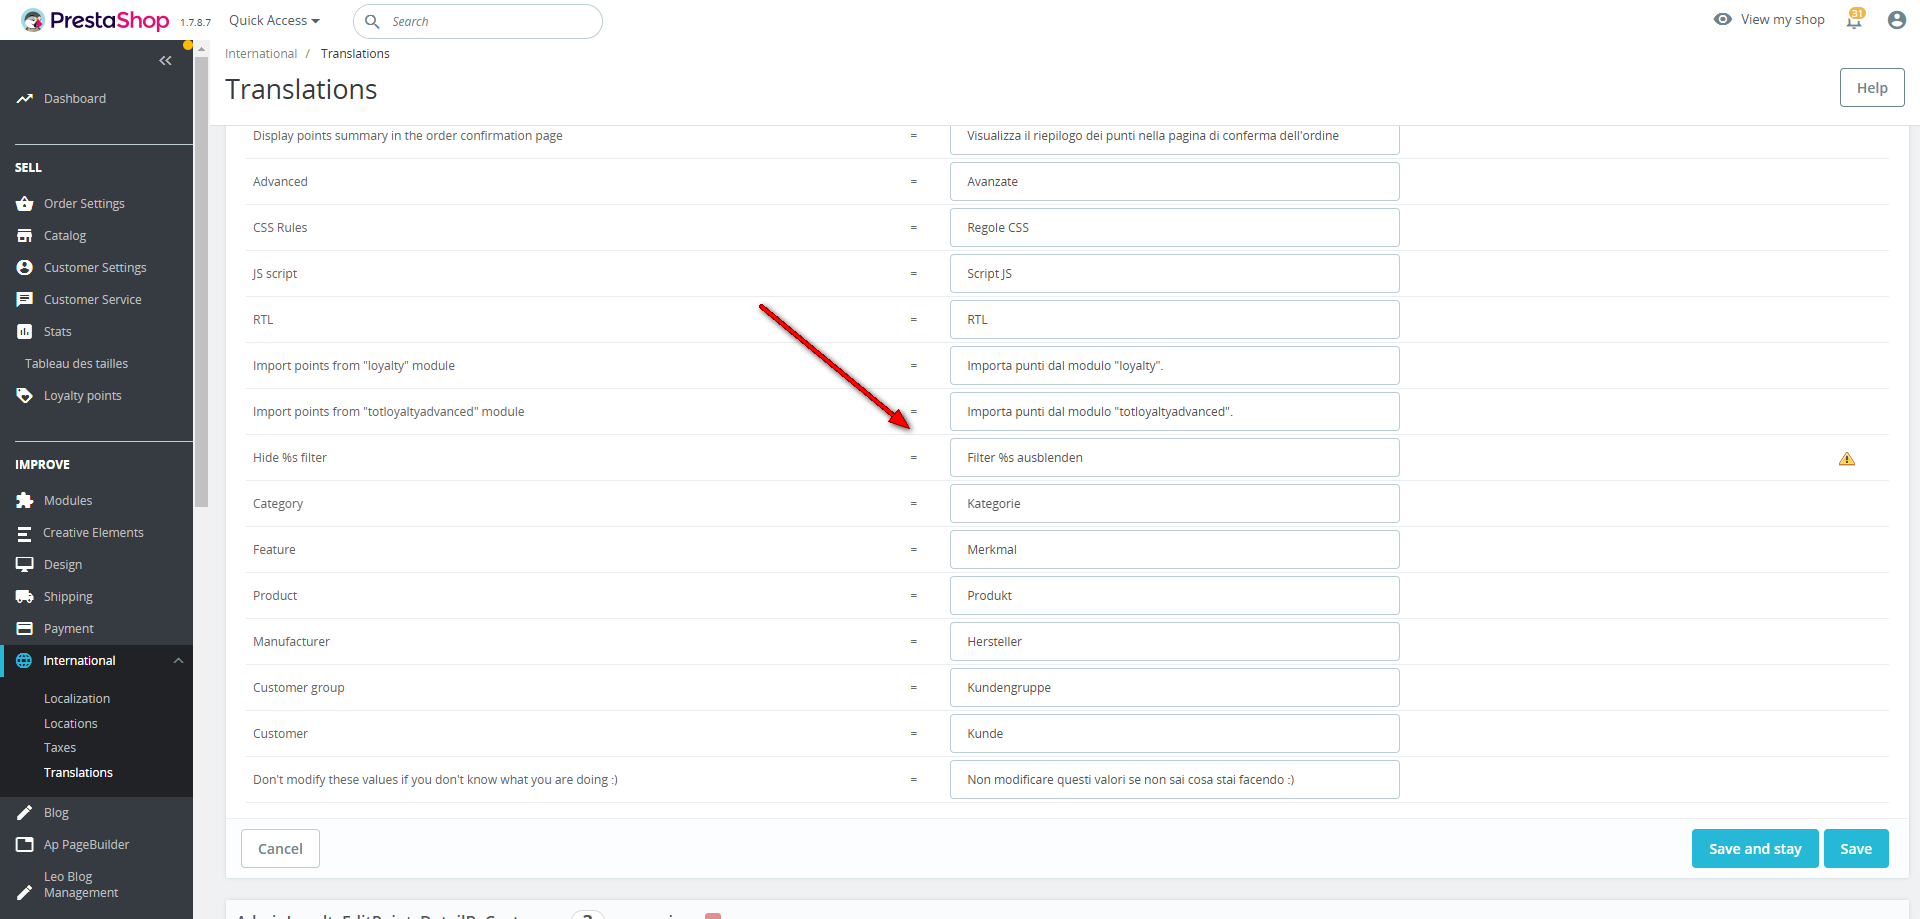Collapse the sidebar with double-chevron icon
The height and width of the screenshot is (919, 1920).
165,61
